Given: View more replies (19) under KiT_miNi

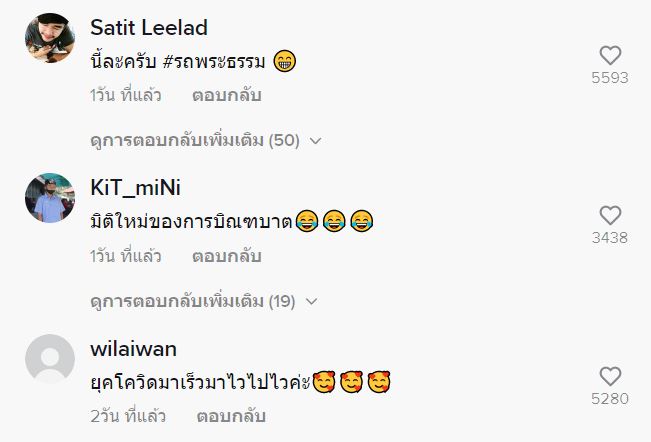Looking at the screenshot, I should 193,301.
